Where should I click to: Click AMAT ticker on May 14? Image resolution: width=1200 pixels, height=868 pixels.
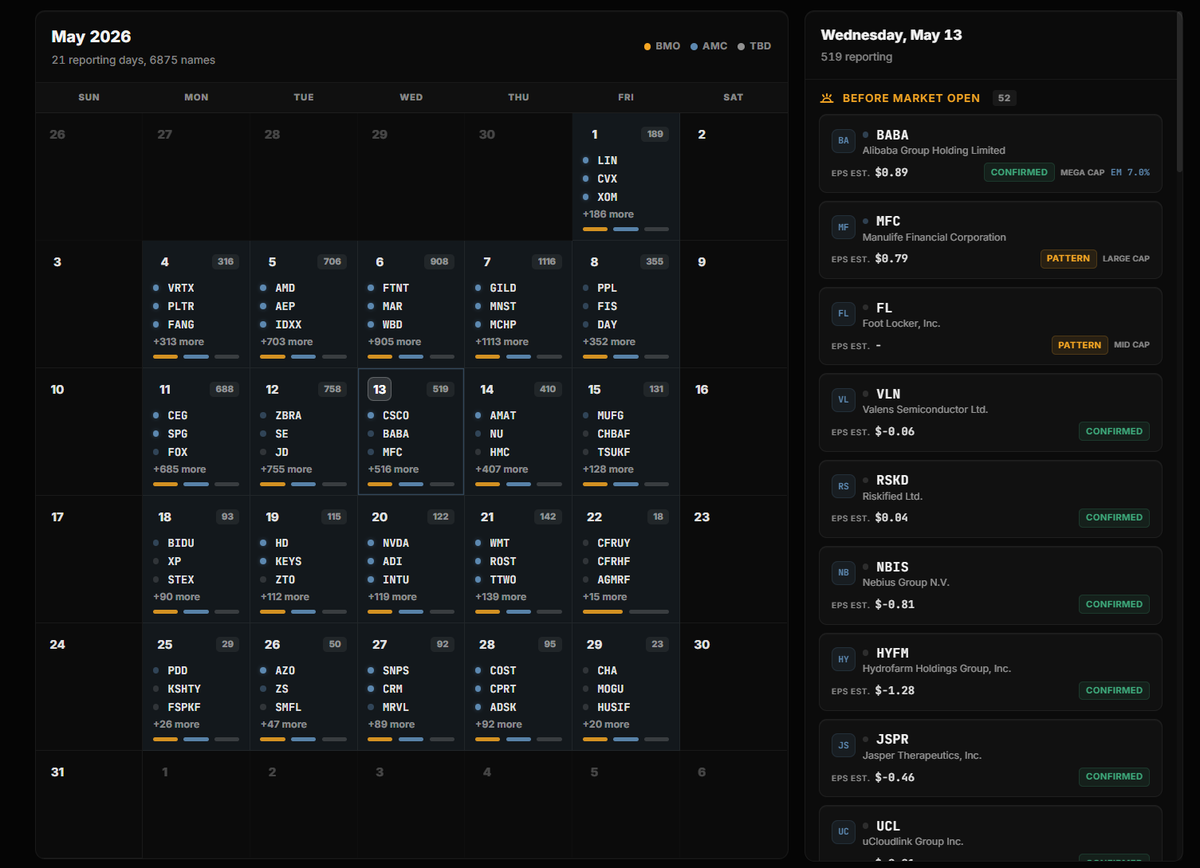(x=503, y=415)
